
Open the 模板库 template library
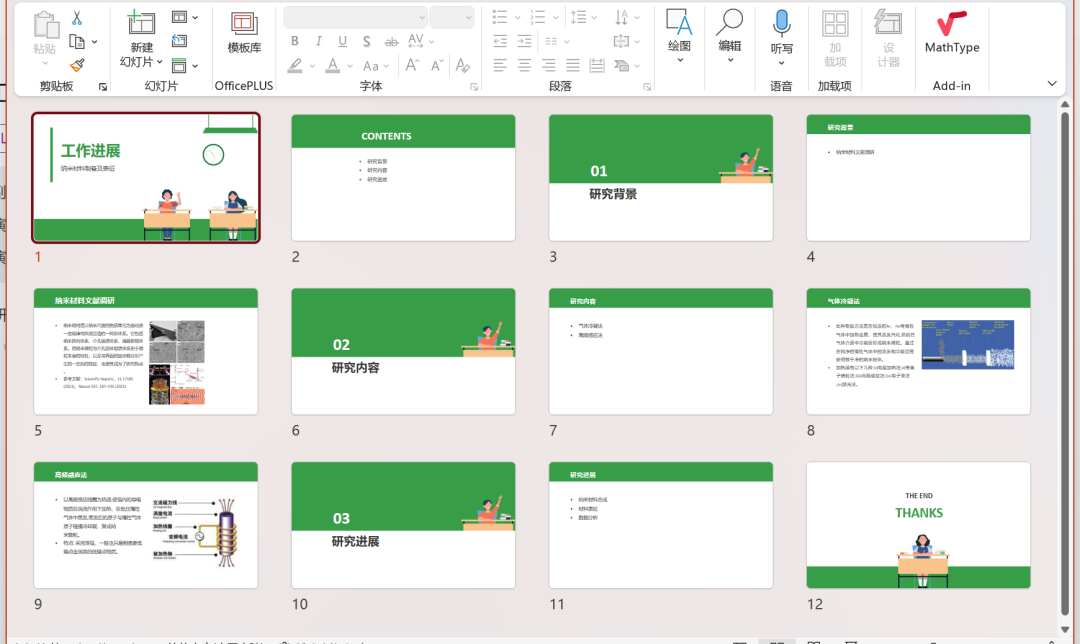pos(244,33)
